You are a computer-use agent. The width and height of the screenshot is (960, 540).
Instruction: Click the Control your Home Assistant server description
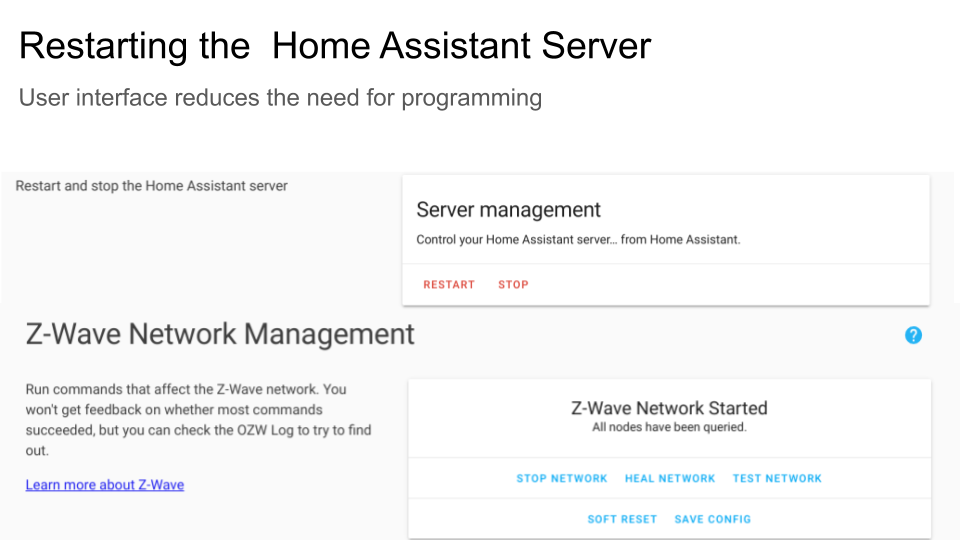[x=578, y=240]
